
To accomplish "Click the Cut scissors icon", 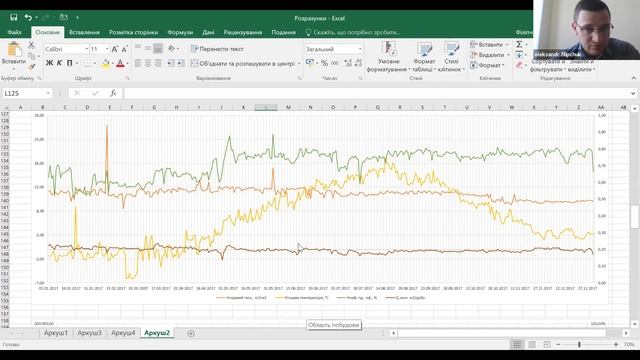I will point(31,45).
